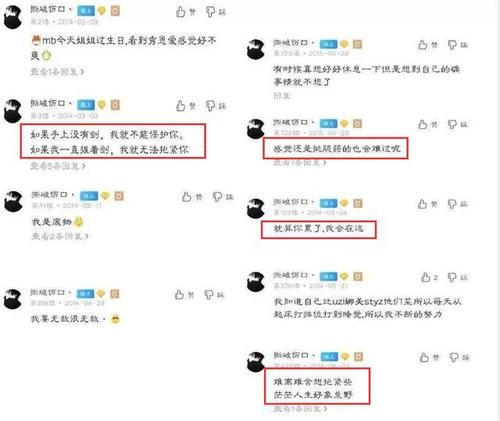Image resolution: width=500 pixels, height=421 pixels.
Task: Click blue 楼主 badge on uzi comment
Action: (328, 277)
